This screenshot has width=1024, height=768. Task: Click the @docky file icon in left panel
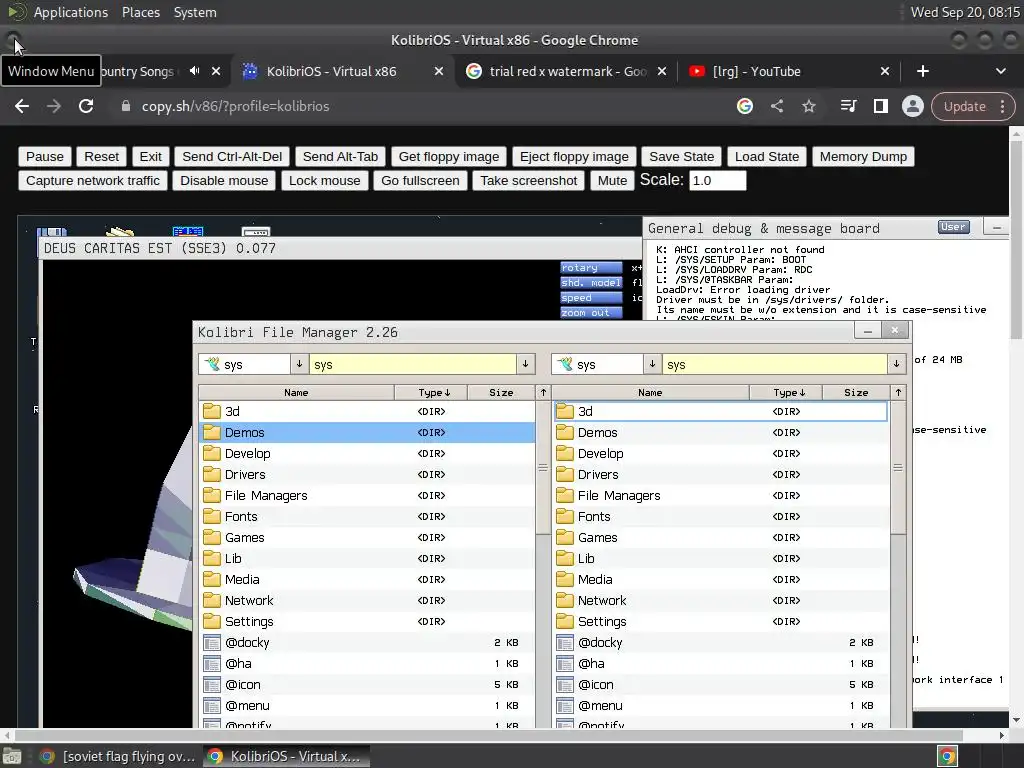(x=212, y=643)
